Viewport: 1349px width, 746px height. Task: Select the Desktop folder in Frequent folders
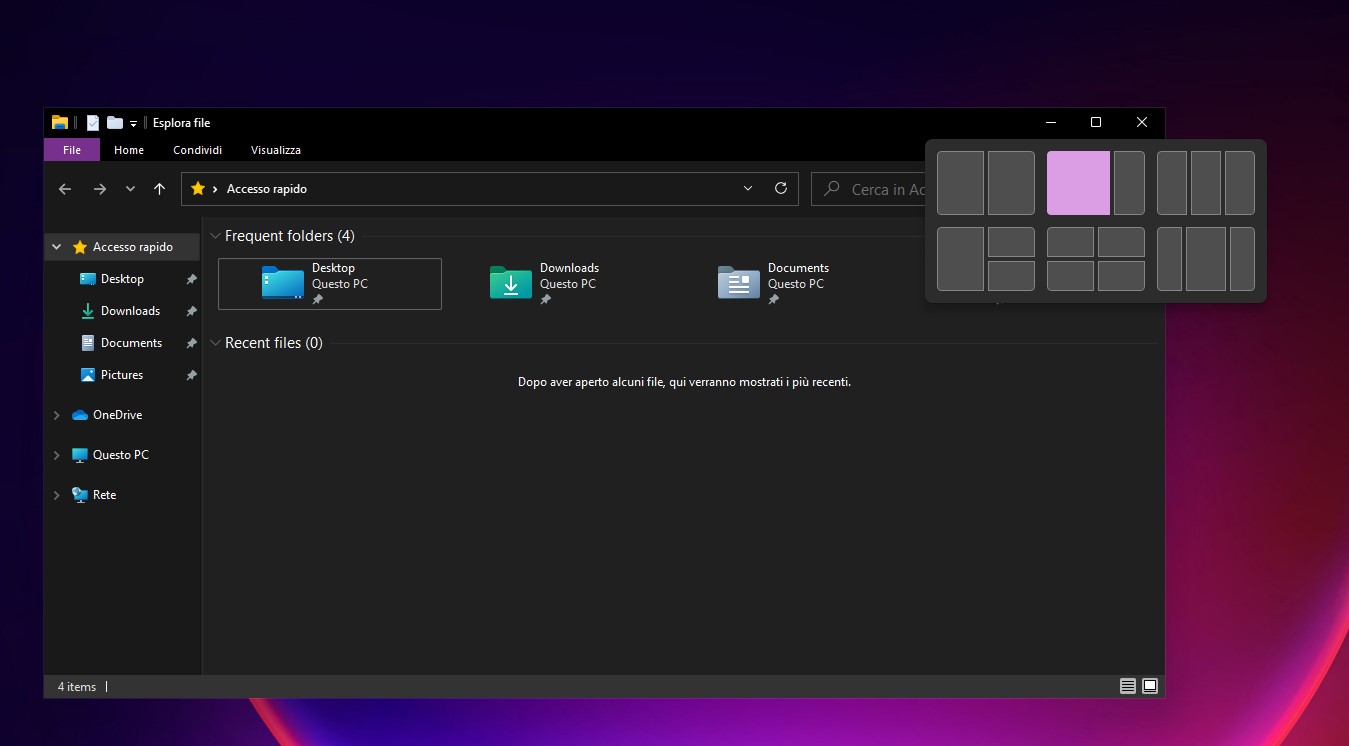[330, 284]
